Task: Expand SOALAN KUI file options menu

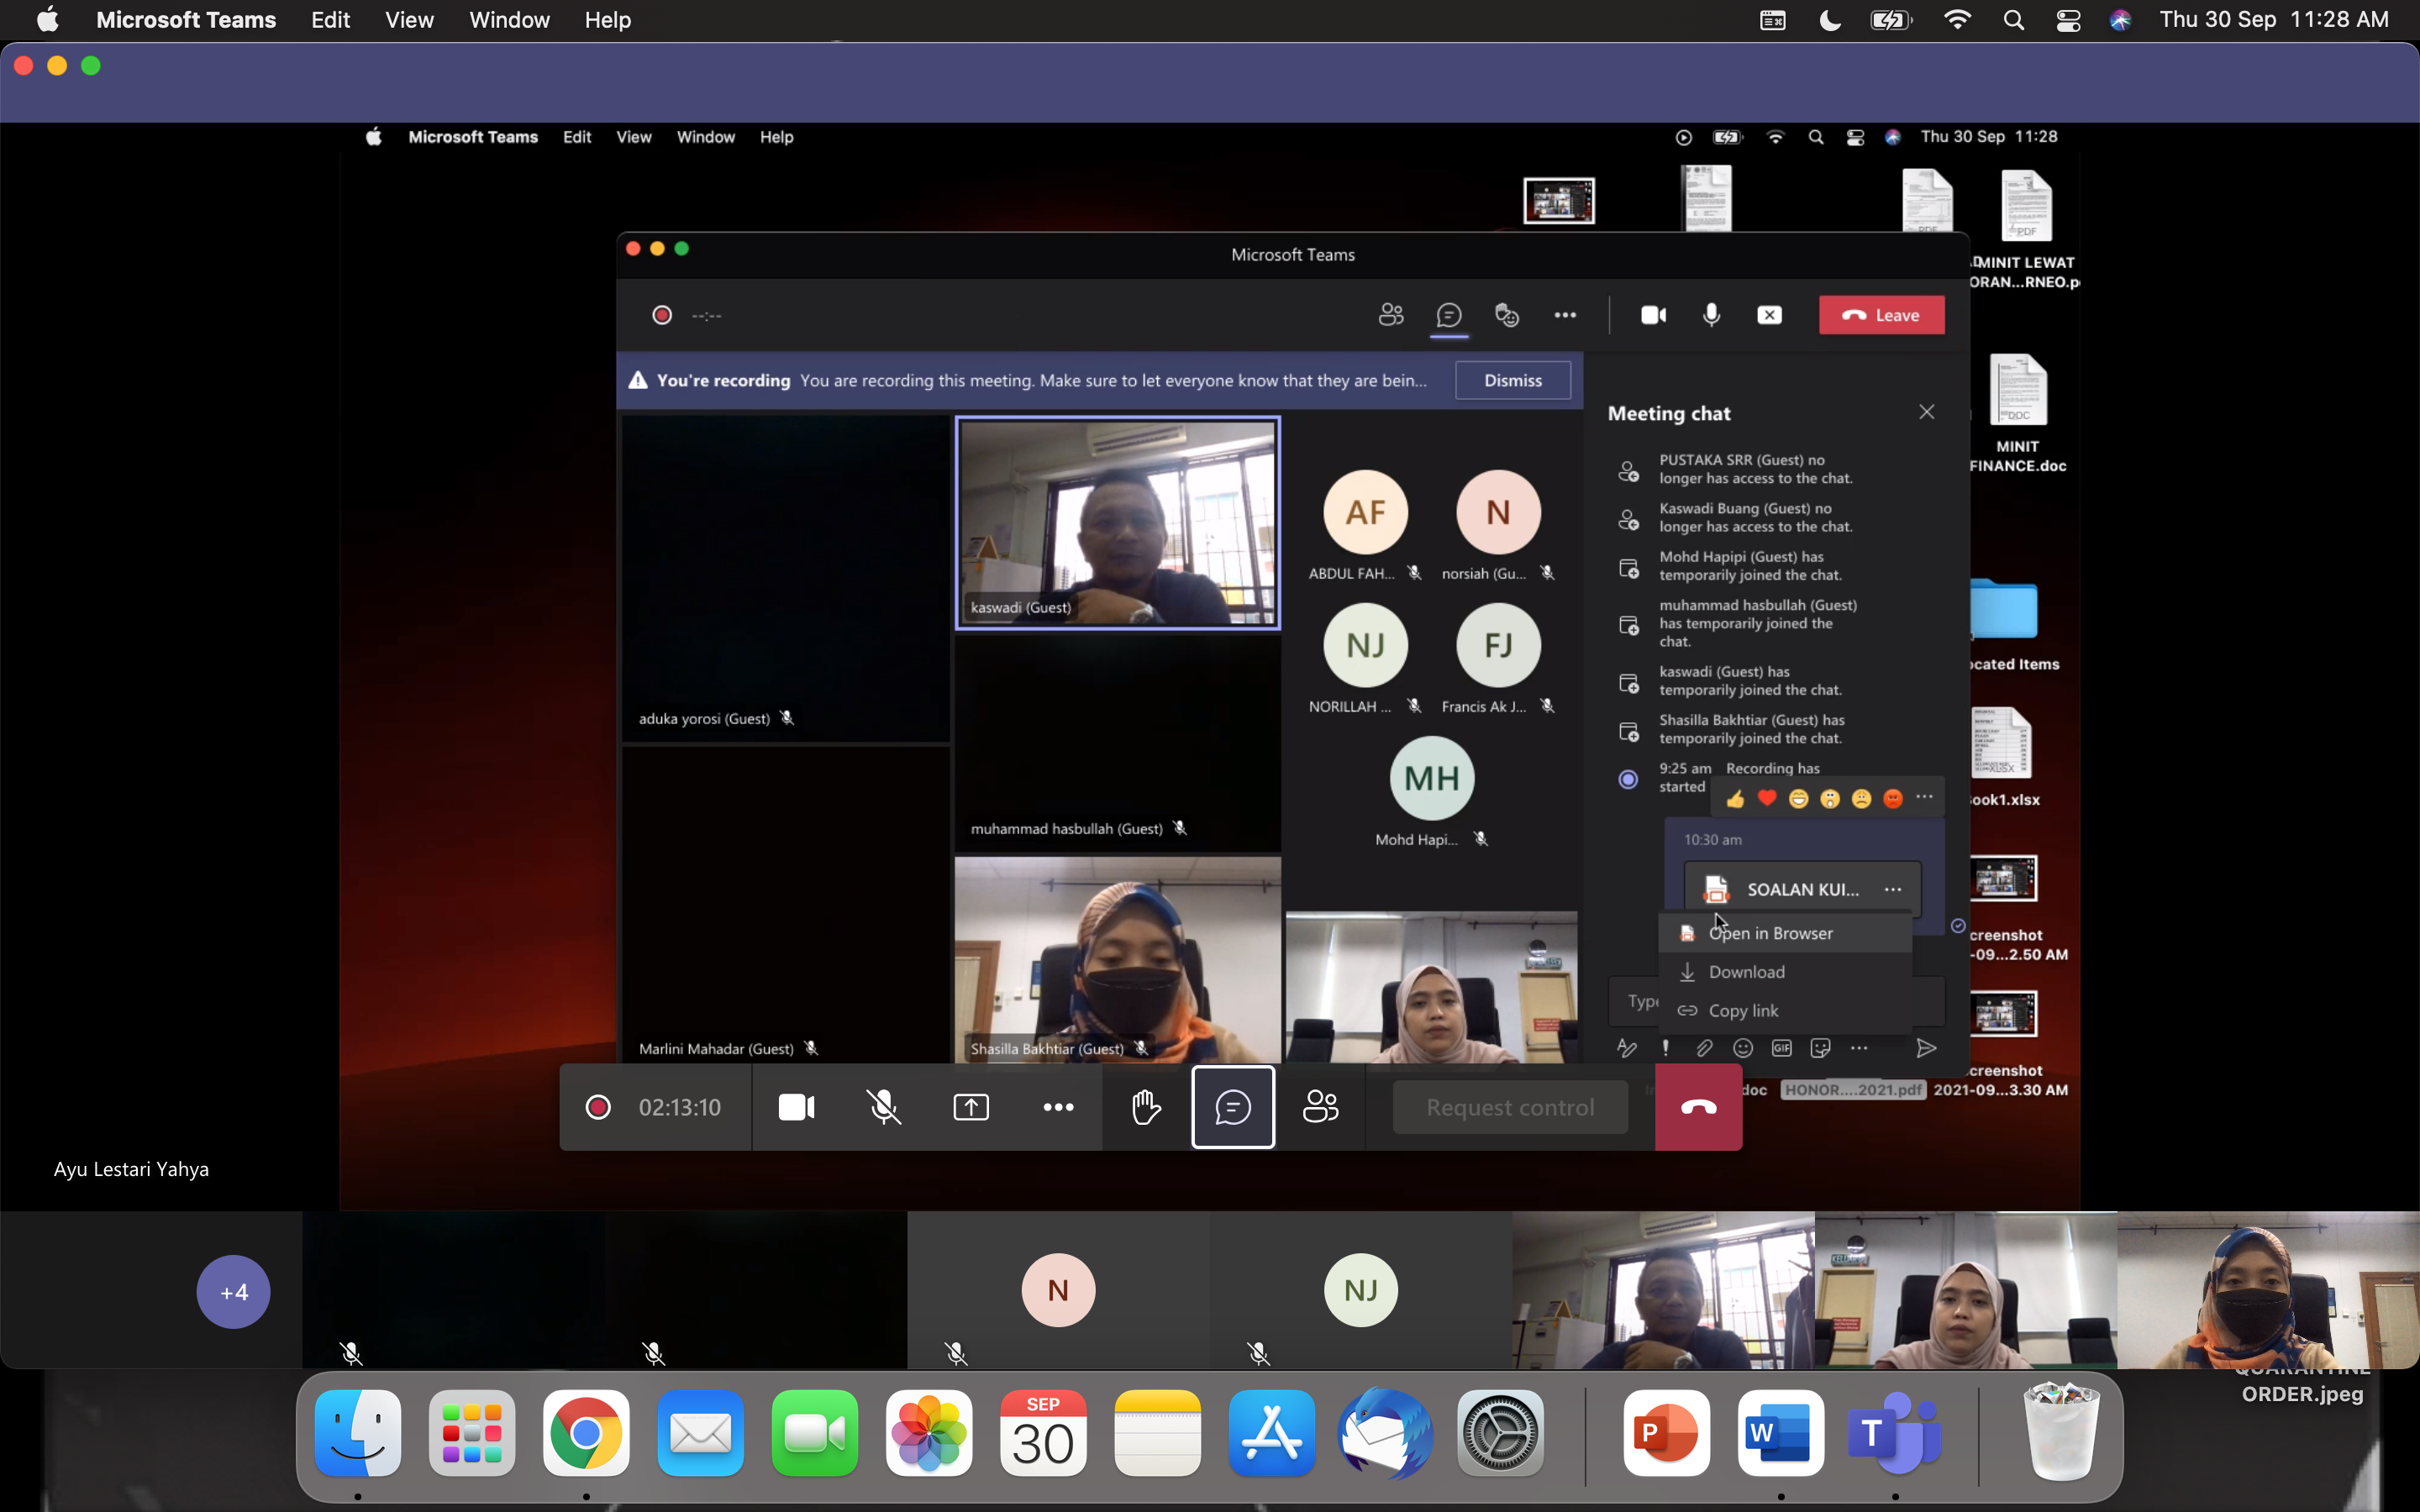Action: tap(1892, 889)
